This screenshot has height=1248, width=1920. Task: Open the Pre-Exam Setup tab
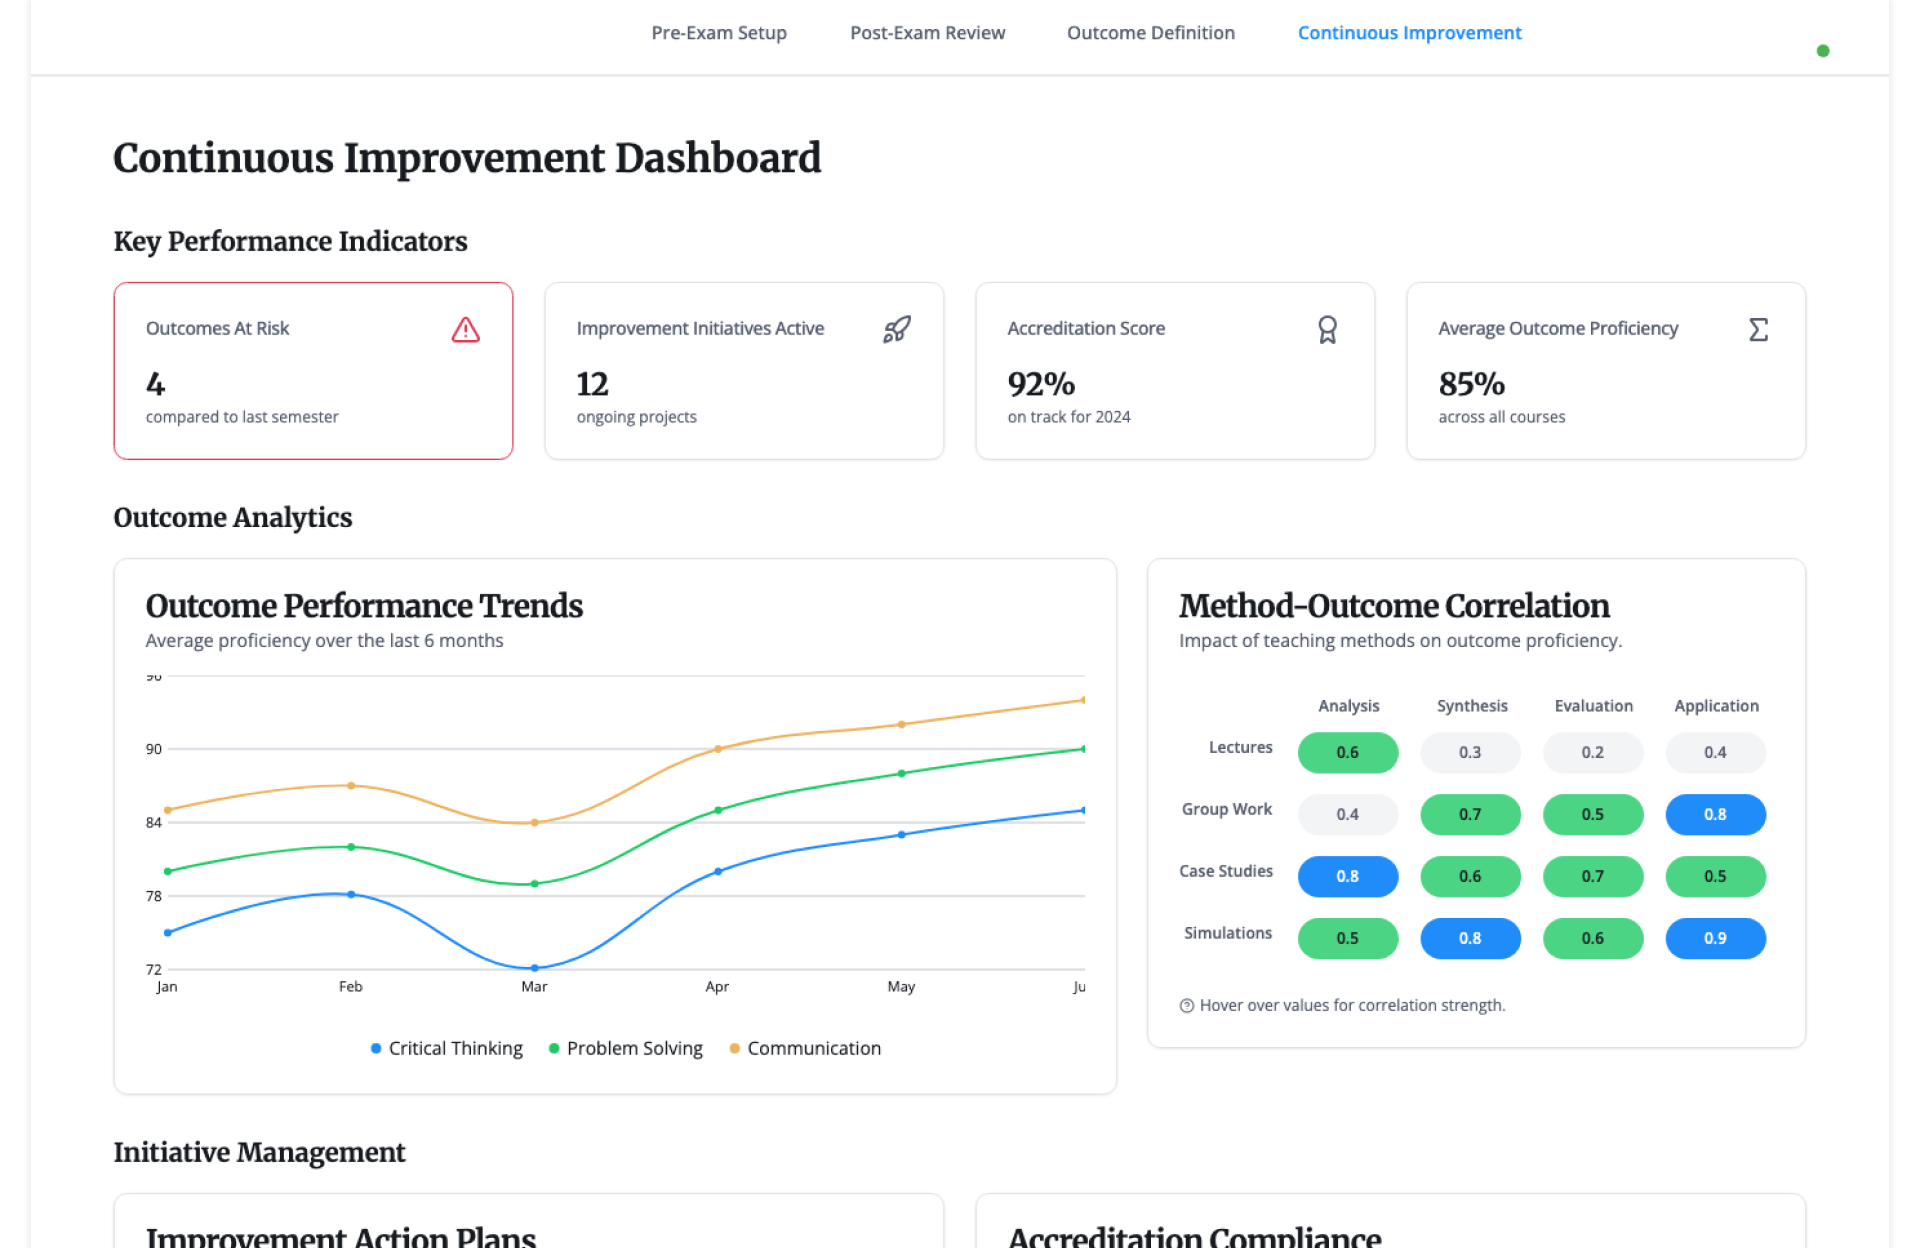coord(719,33)
